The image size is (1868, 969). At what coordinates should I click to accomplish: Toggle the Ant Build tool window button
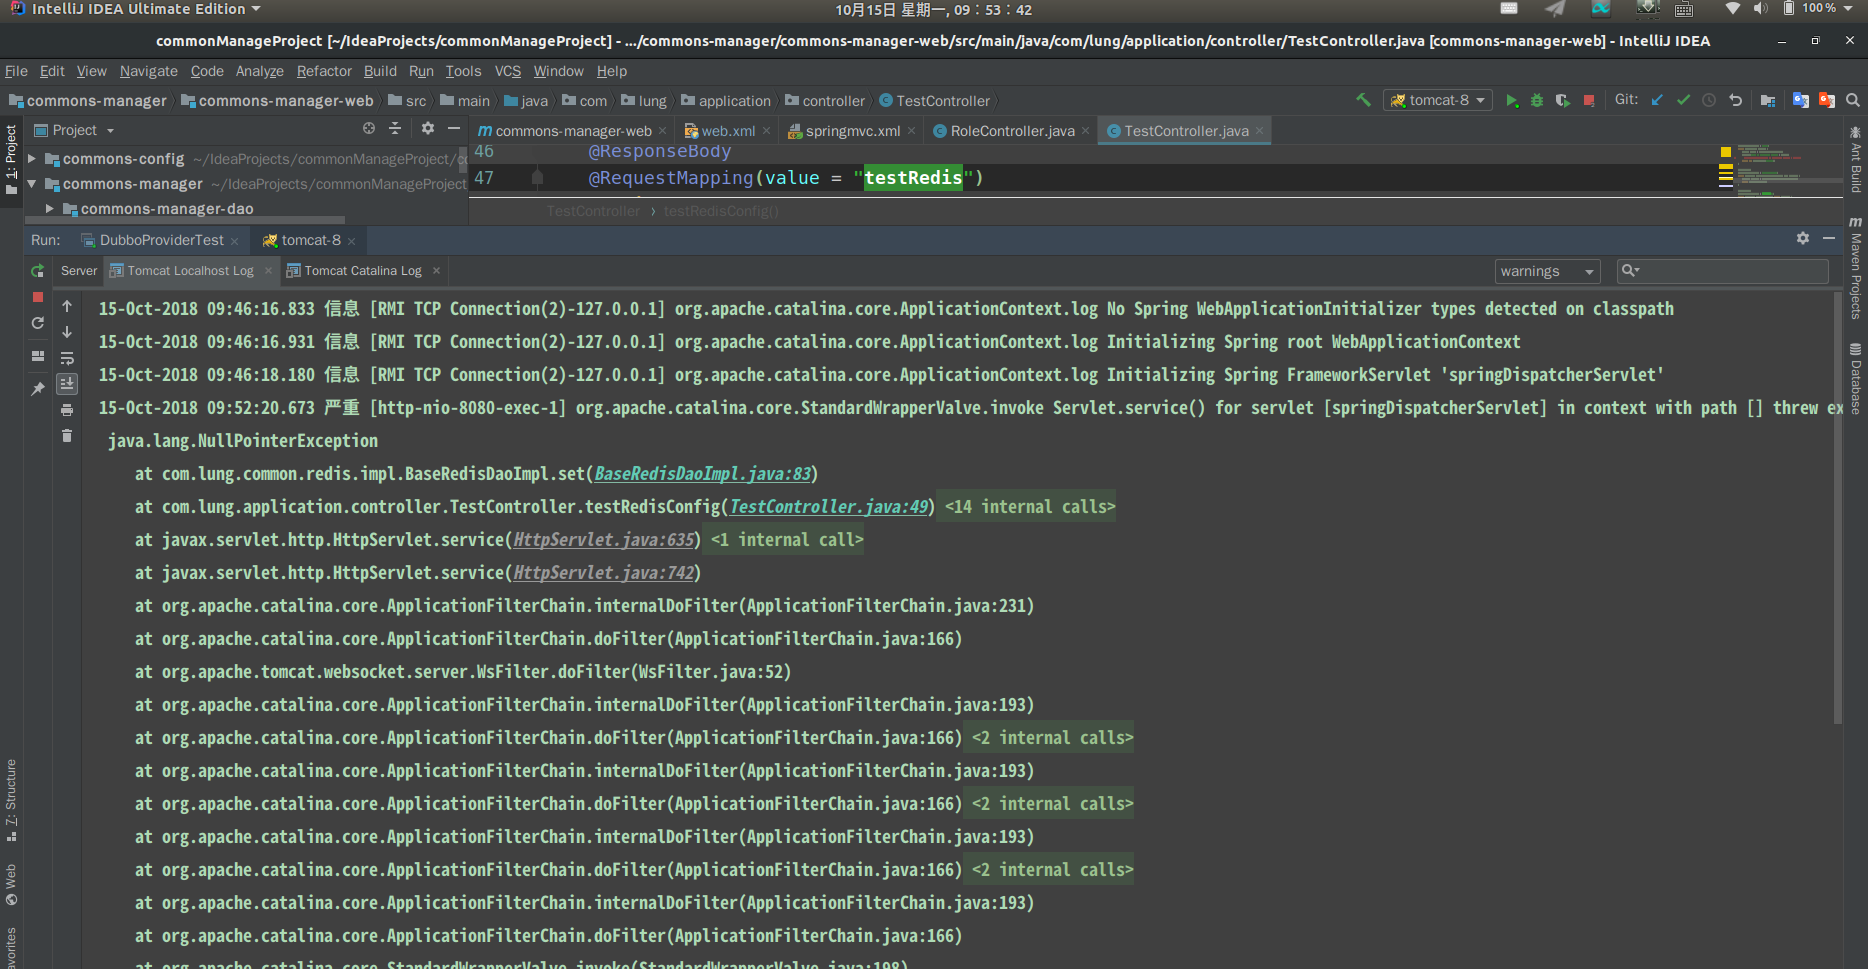coord(1856,160)
